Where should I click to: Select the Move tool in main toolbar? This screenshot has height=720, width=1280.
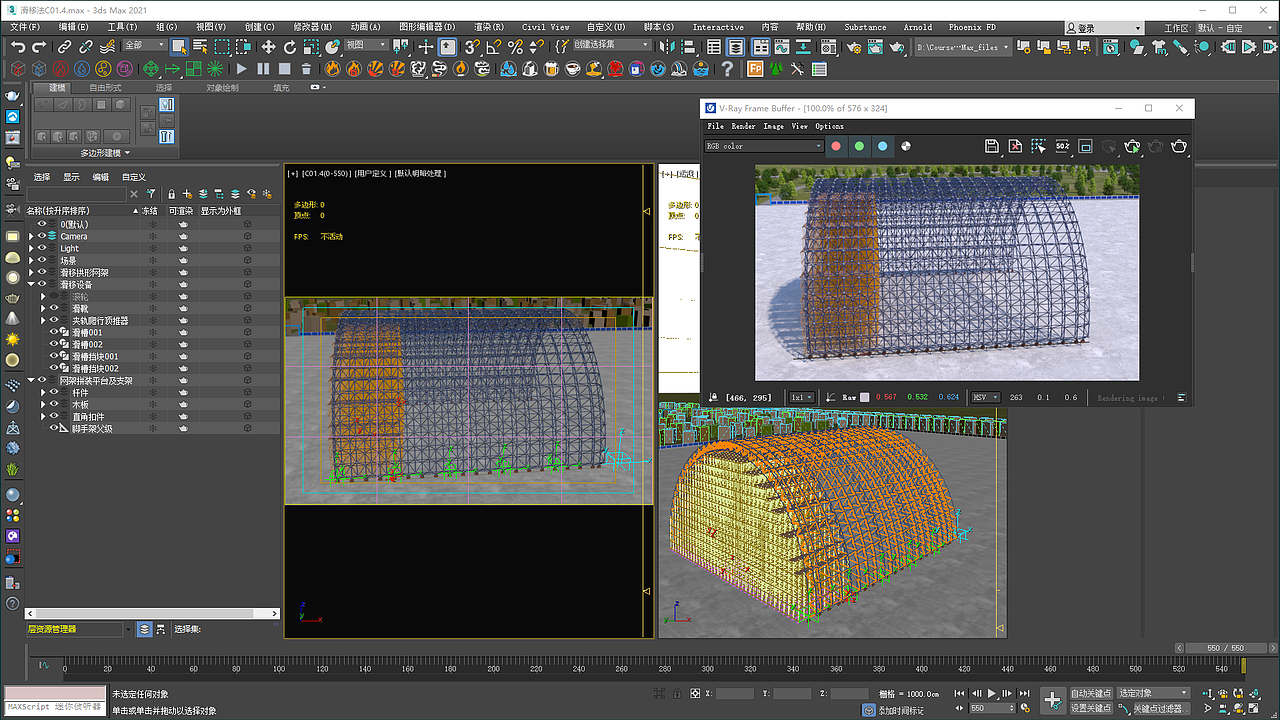268,47
